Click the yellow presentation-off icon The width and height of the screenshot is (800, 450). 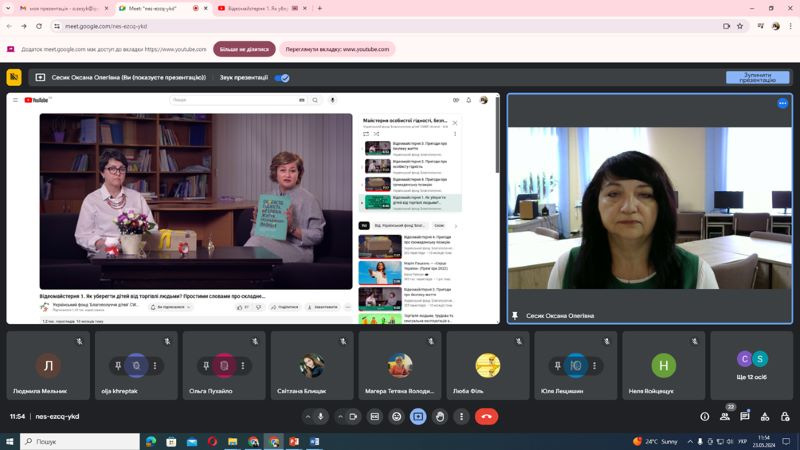pyautogui.click(x=14, y=77)
